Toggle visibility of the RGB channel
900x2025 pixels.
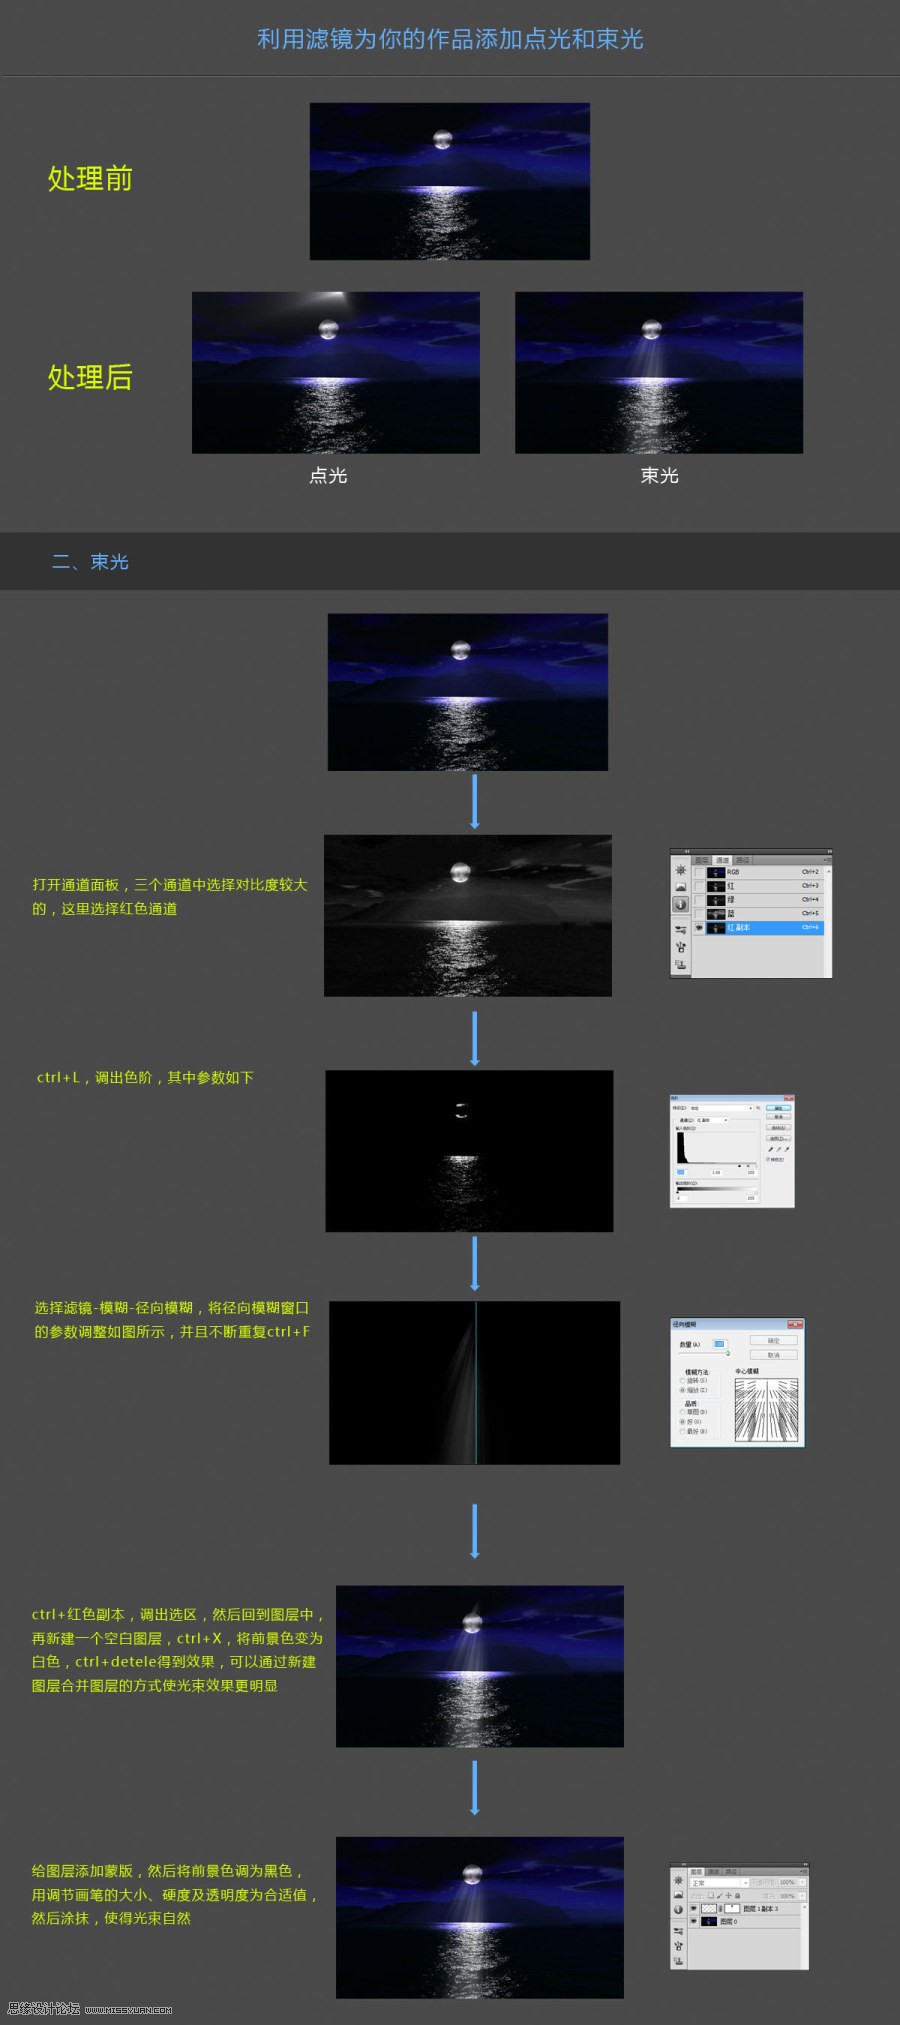pyautogui.click(x=699, y=872)
